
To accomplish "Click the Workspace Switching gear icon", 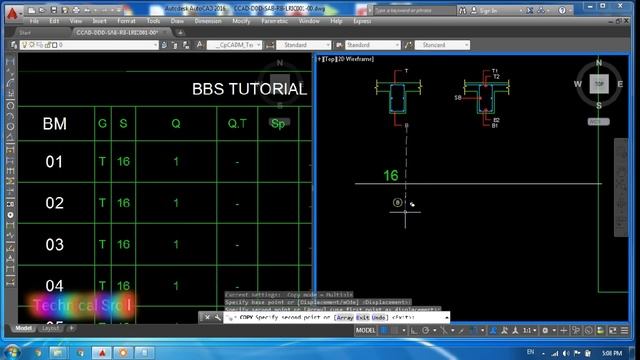I will (545, 331).
